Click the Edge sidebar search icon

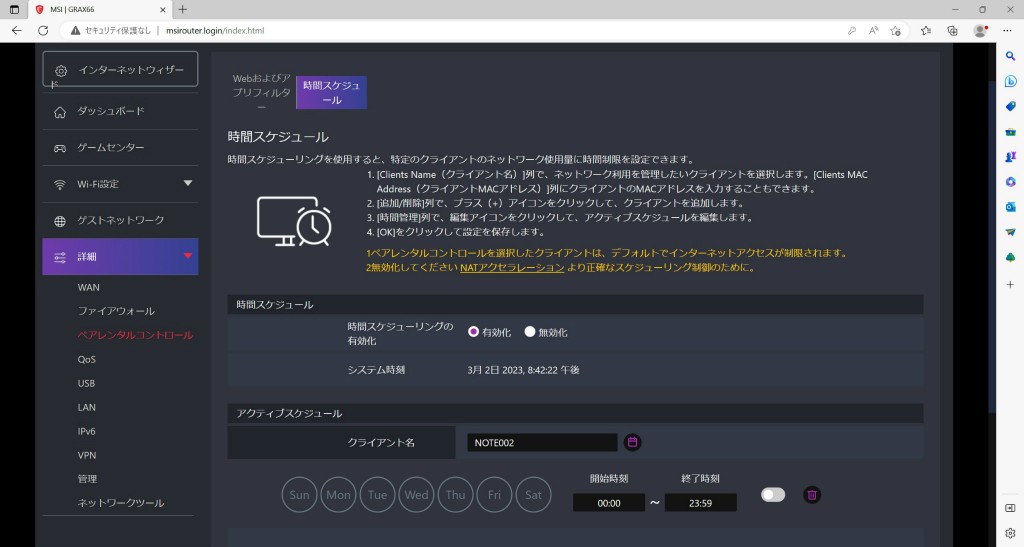(1010, 56)
